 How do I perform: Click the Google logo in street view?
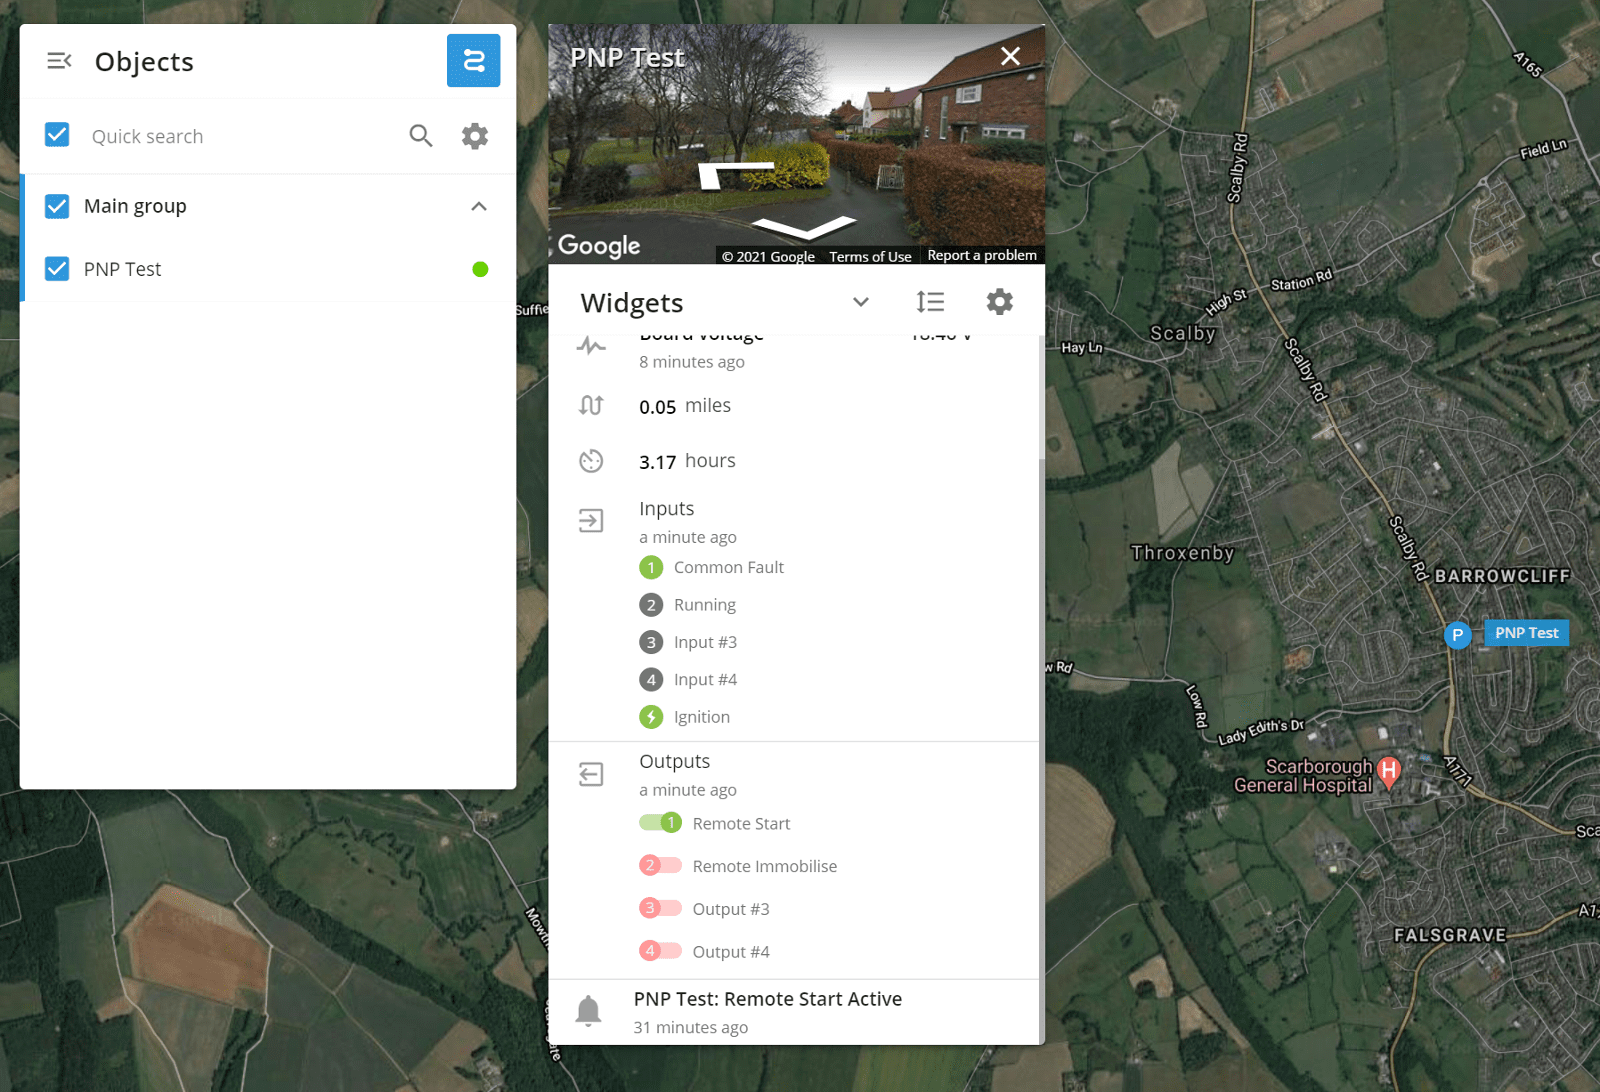(599, 245)
